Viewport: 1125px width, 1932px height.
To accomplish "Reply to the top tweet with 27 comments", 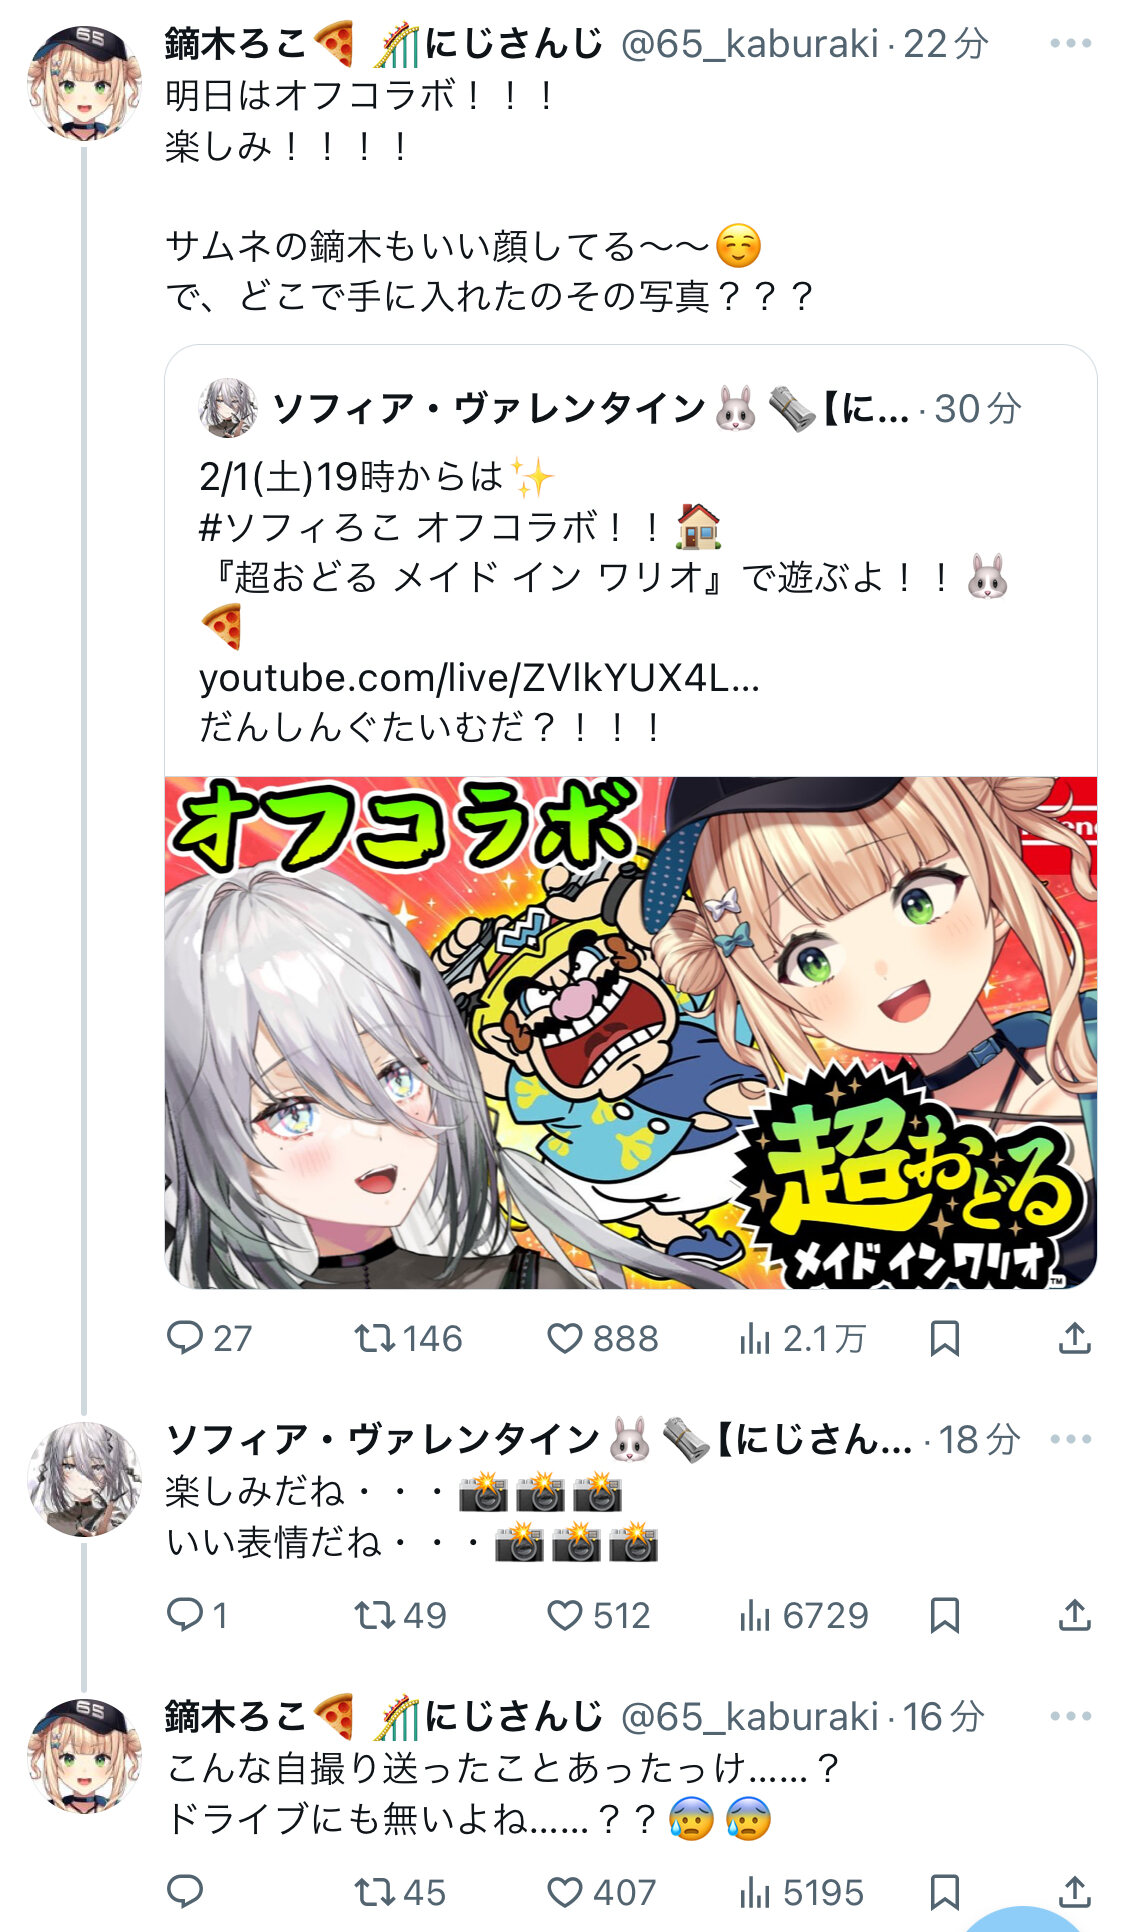I will pos(209,1338).
